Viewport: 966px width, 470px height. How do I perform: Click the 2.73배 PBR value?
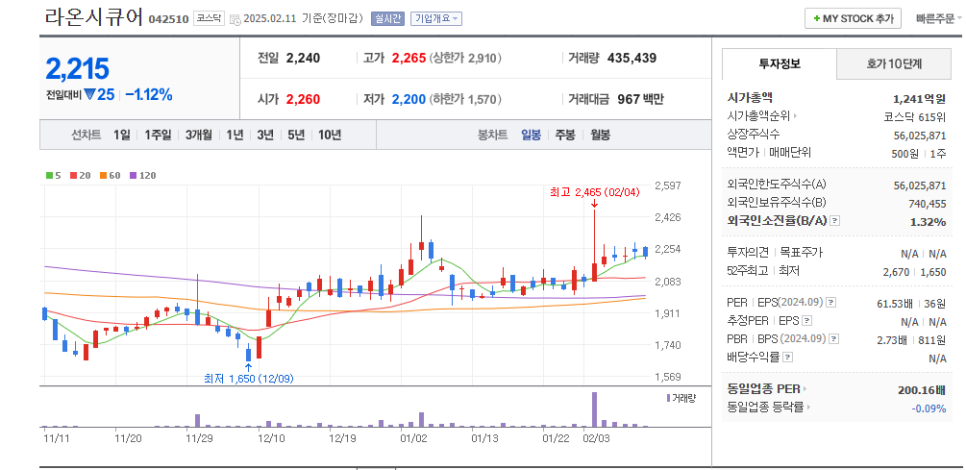[893, 339]
